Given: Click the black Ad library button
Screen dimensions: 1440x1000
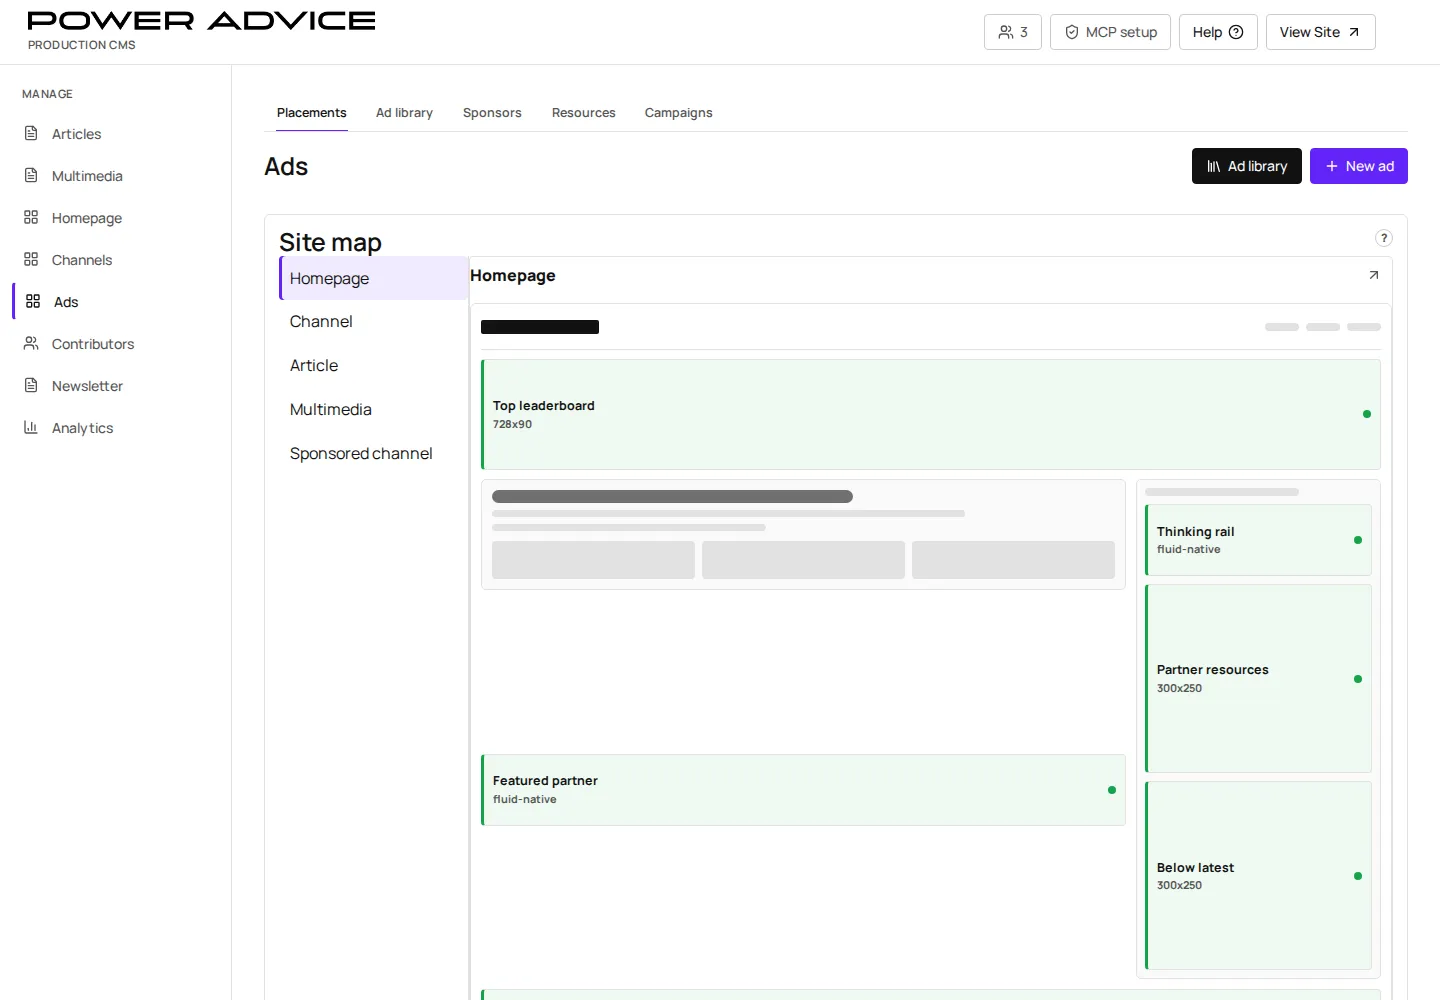Looking at the screenshot, I should (x=1247, y=166).
